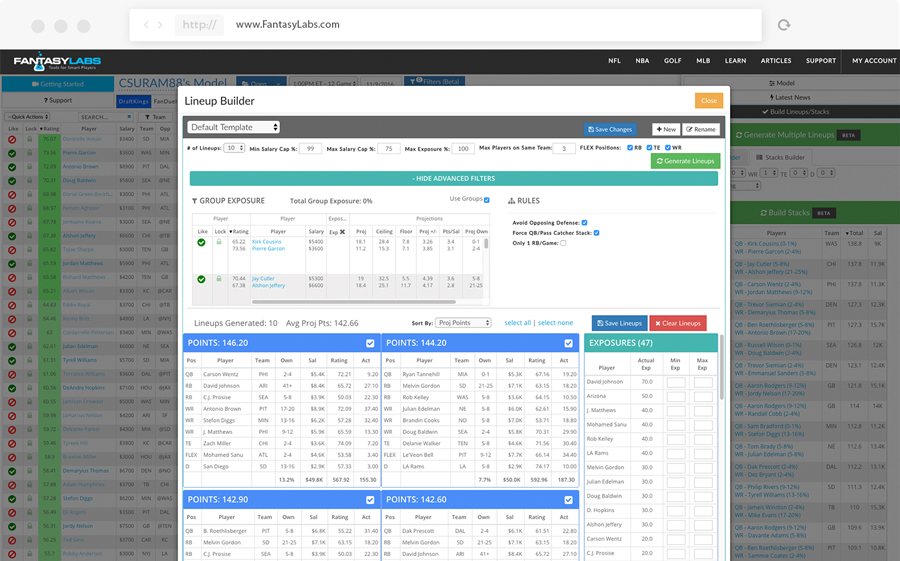Click the red block icon beside Kenny Britt
Viewport: 900px width, 561px height.
coord(12,319)
